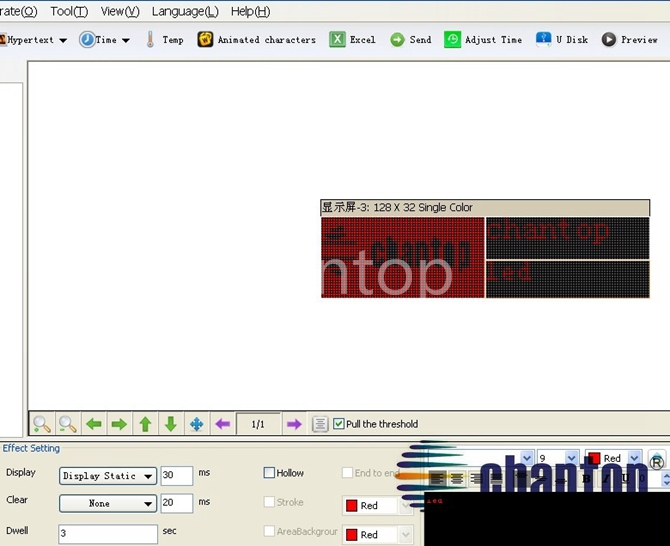Toggle the Stroke checkbox
Screen dimensions: 670x546
(269, 502)
